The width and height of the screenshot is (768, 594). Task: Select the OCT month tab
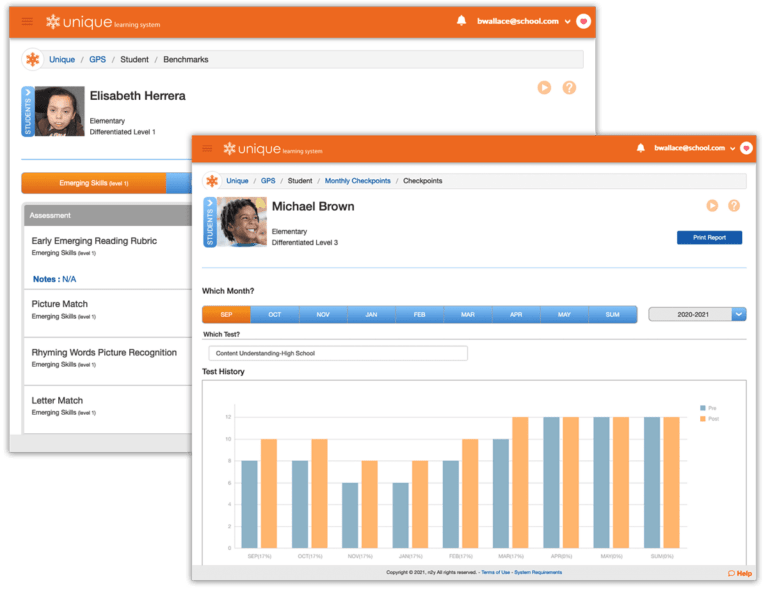pos(274,314)
